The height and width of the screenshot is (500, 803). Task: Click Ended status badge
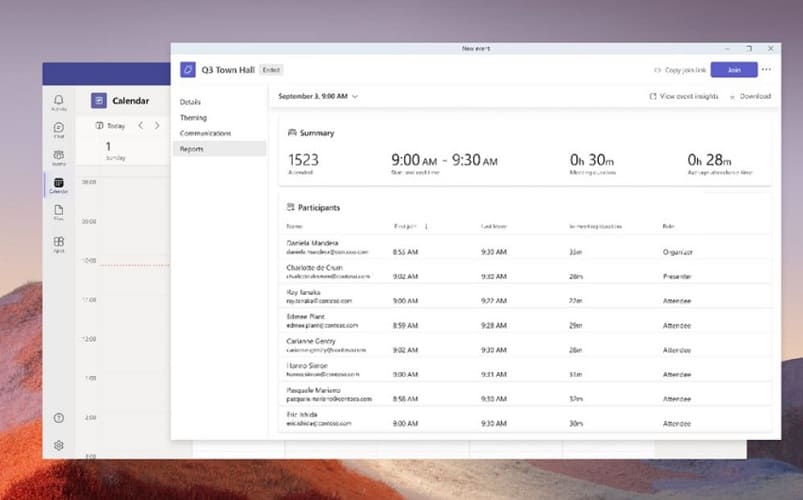271,70
